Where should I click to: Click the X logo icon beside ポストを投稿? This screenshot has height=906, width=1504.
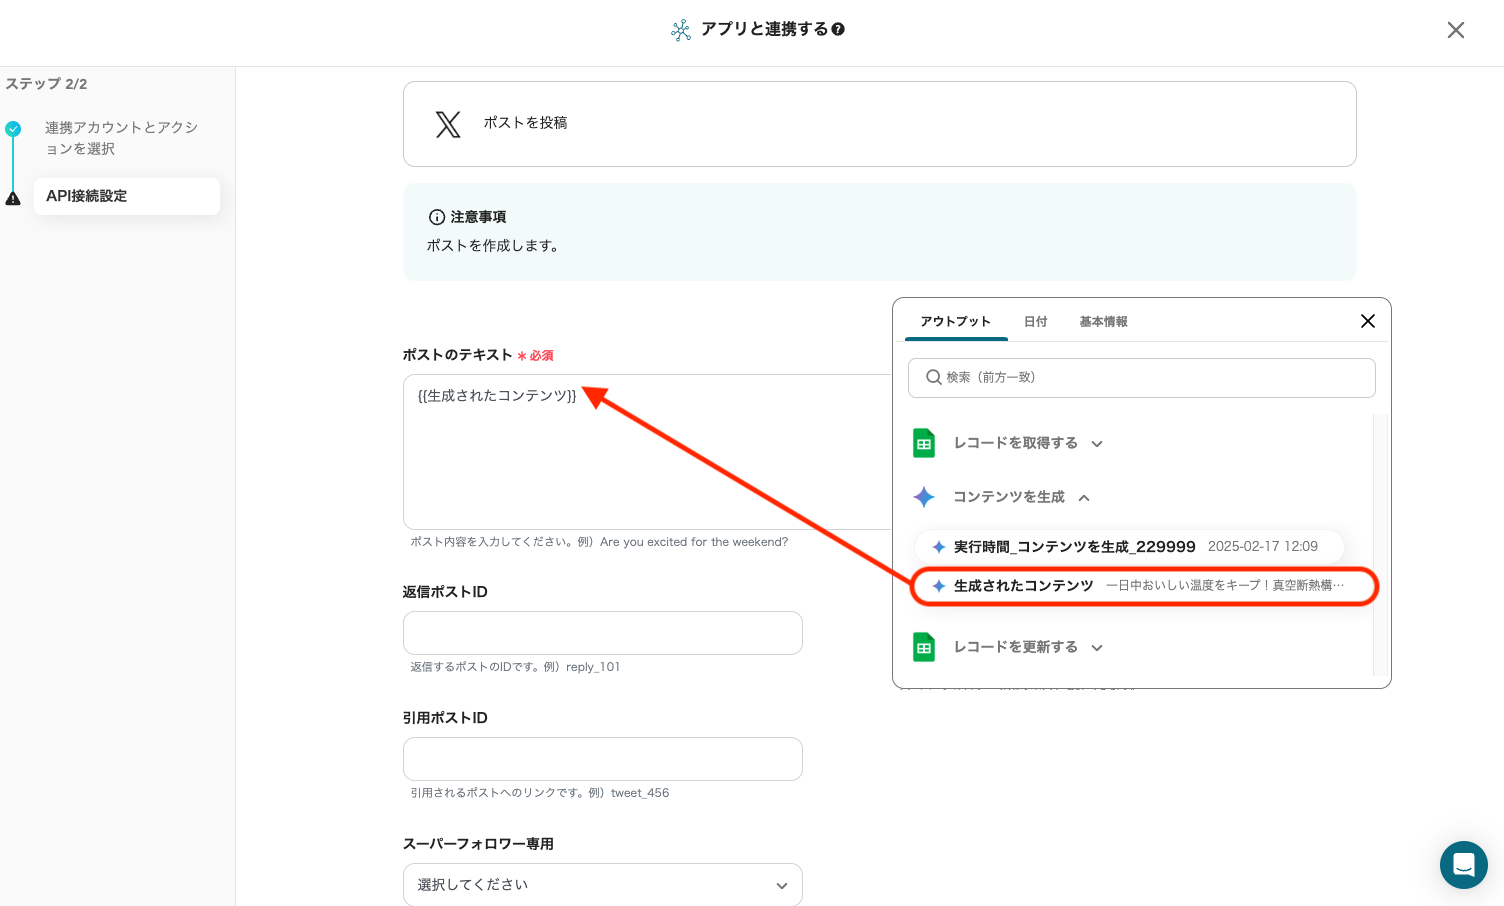tap(448, 124)
